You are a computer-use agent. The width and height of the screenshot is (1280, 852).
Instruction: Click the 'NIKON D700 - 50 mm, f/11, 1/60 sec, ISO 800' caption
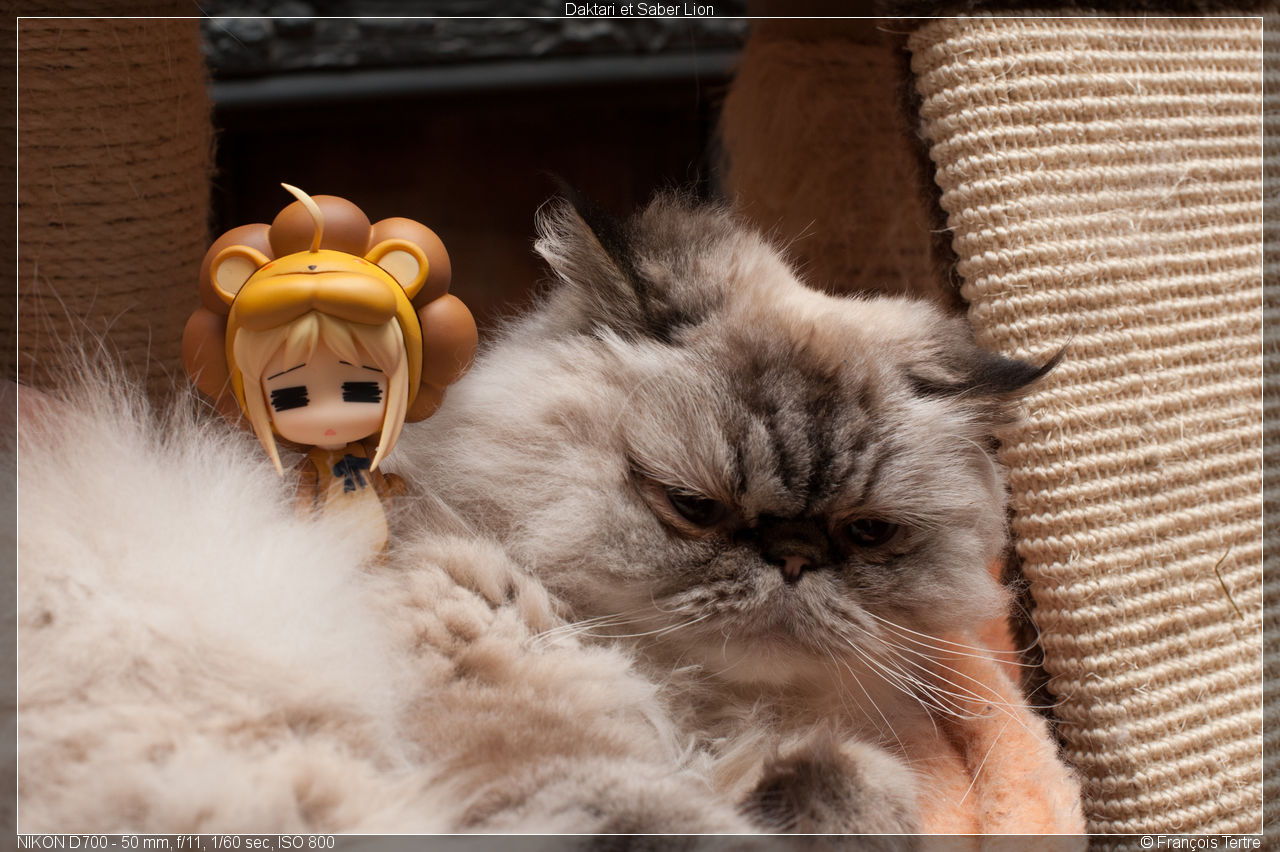[x=176, y=842]
